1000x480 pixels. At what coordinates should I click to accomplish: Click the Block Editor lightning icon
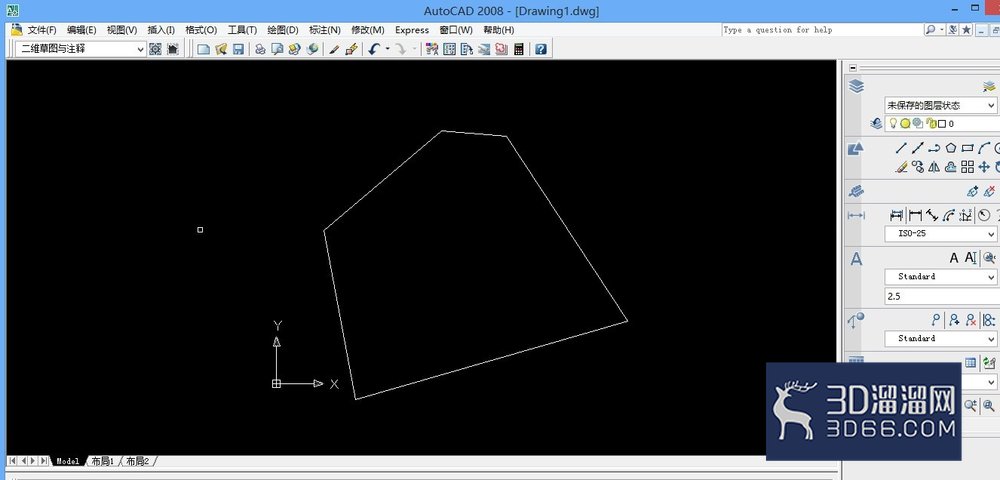[x=351, y=49]
